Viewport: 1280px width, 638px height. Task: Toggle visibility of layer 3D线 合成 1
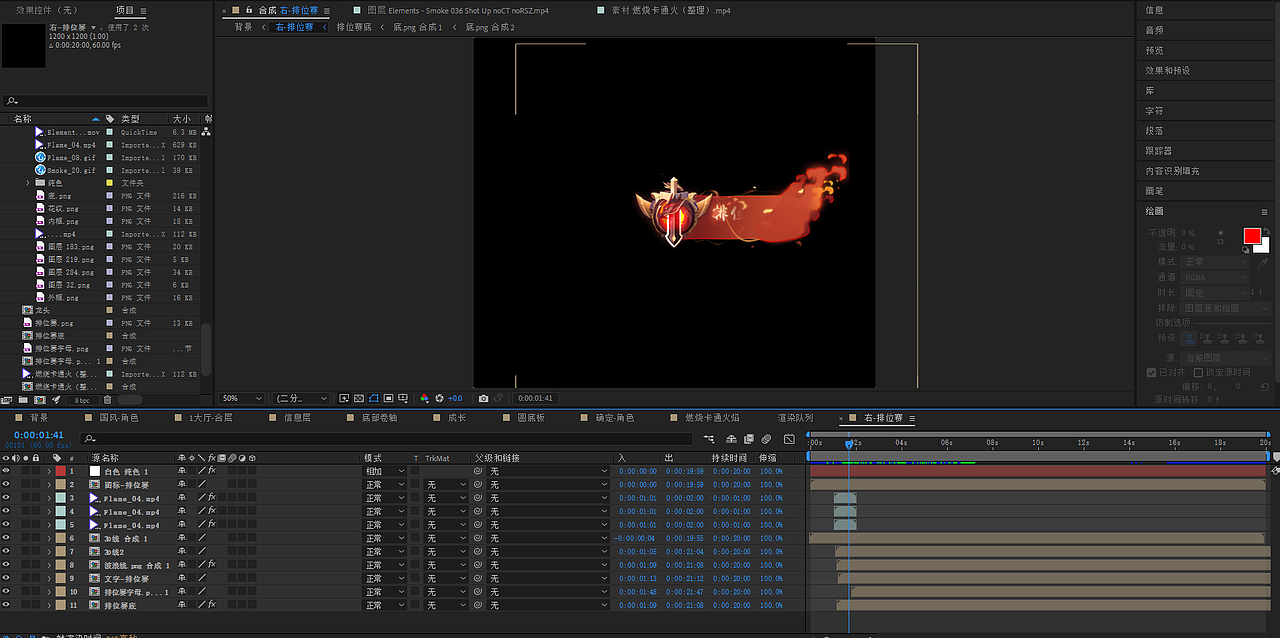pos(6,538)
